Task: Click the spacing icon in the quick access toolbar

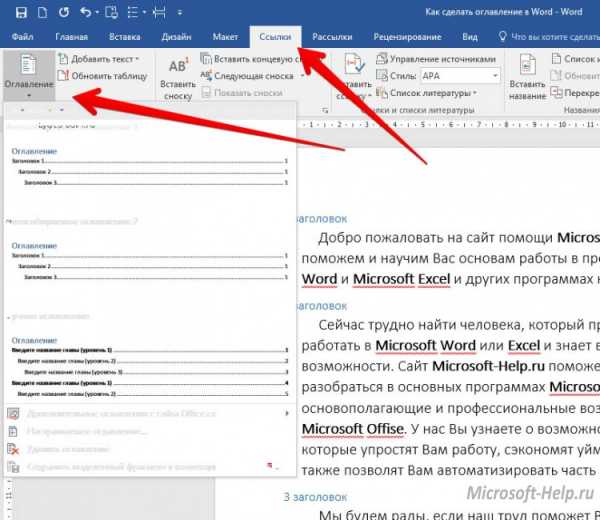Action: tap(159, 13)
